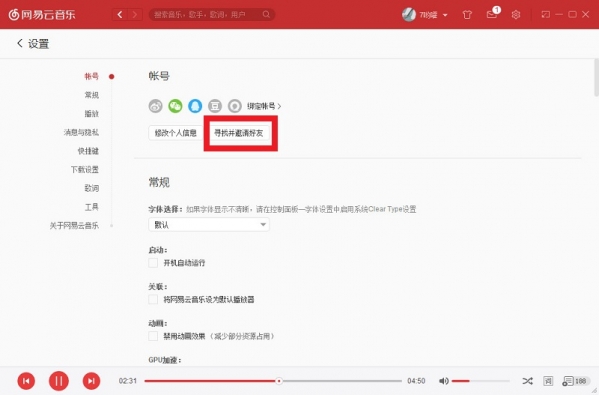
Task: Click the playback progress handle
Action: pos(279,381)
